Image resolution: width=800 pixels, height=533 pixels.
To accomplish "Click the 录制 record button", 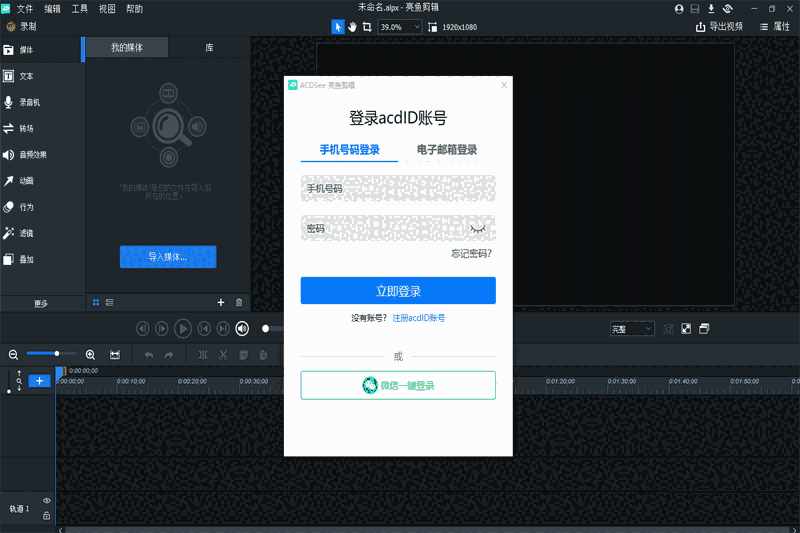I will click(x=21, y=26).
